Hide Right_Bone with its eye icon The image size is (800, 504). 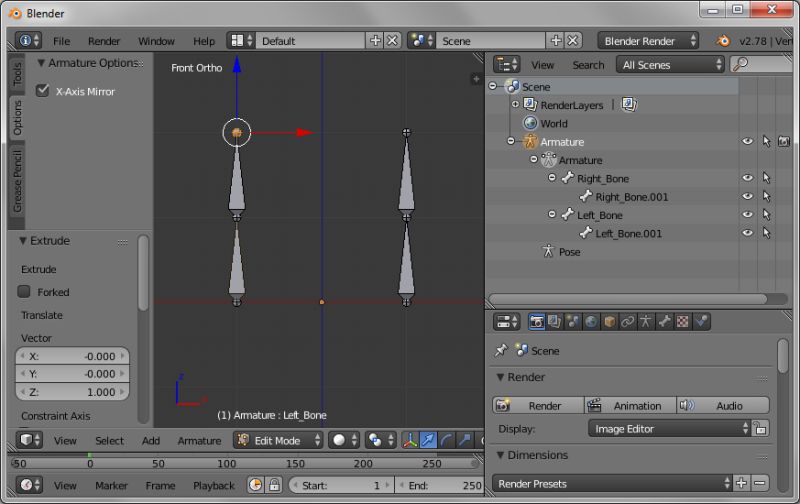click(747, 178)
